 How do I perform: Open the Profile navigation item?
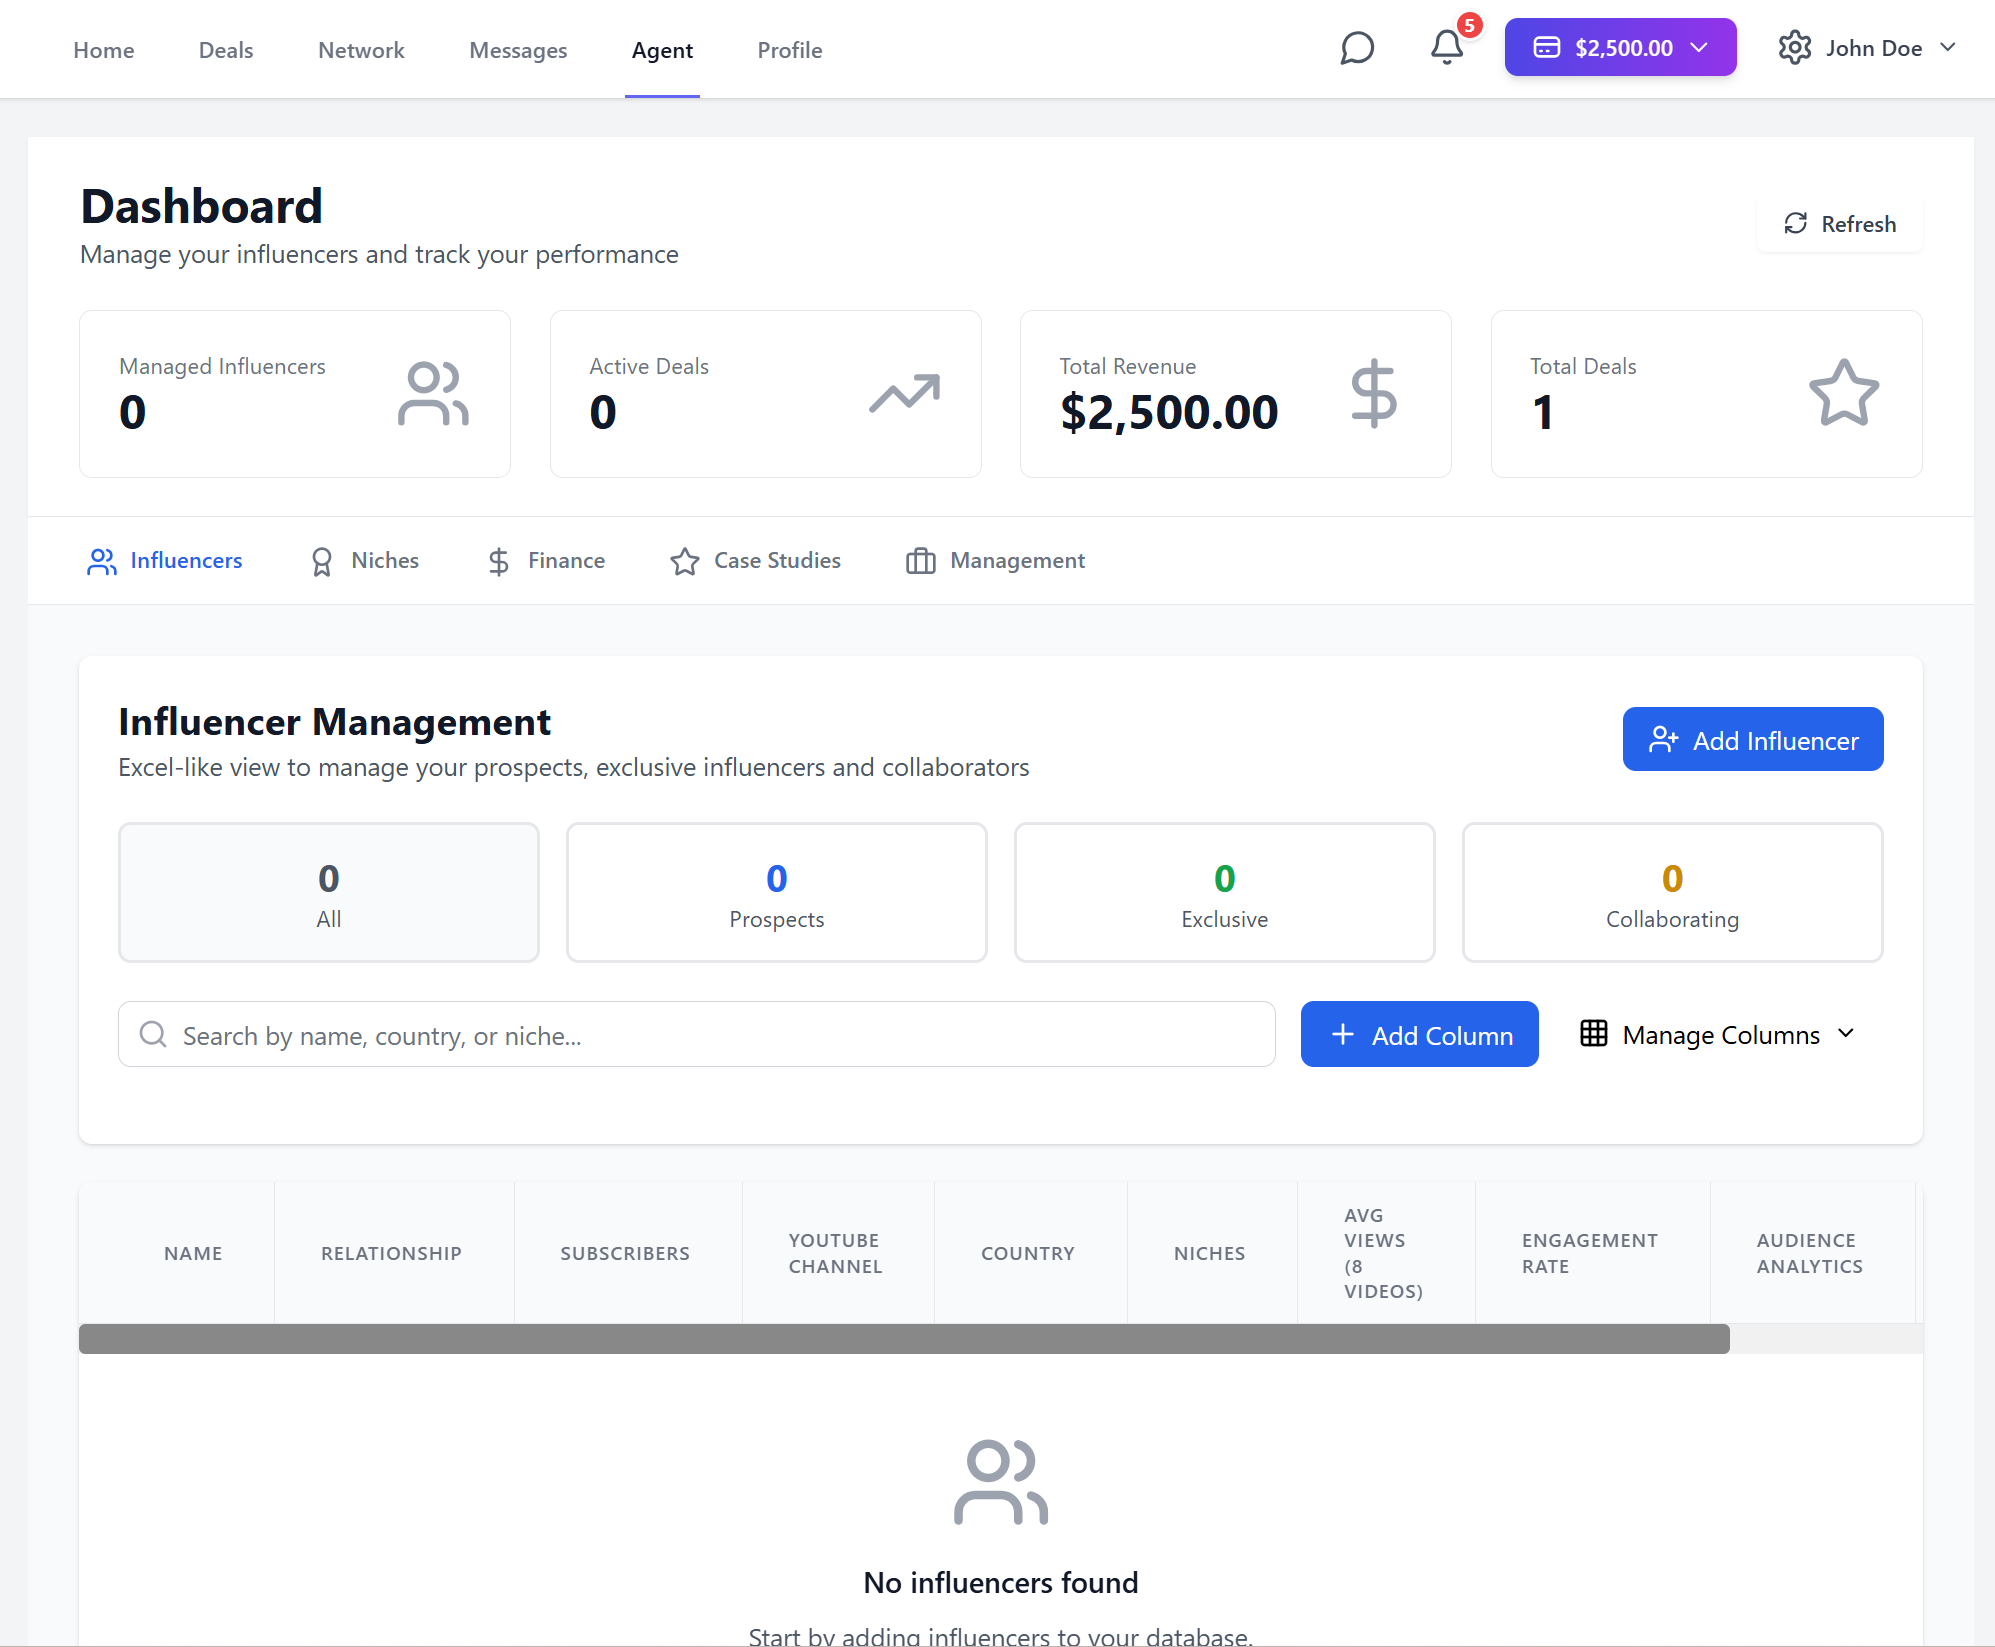pos(790,50)
